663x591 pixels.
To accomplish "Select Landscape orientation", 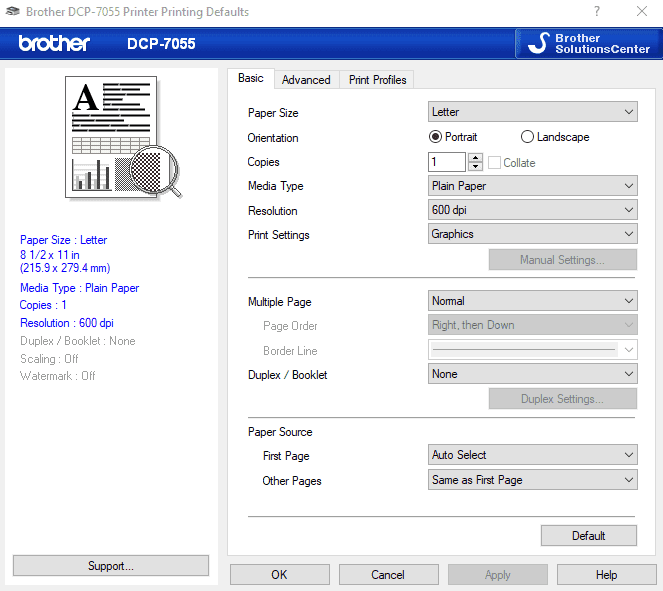I will [x=527, y=137].
